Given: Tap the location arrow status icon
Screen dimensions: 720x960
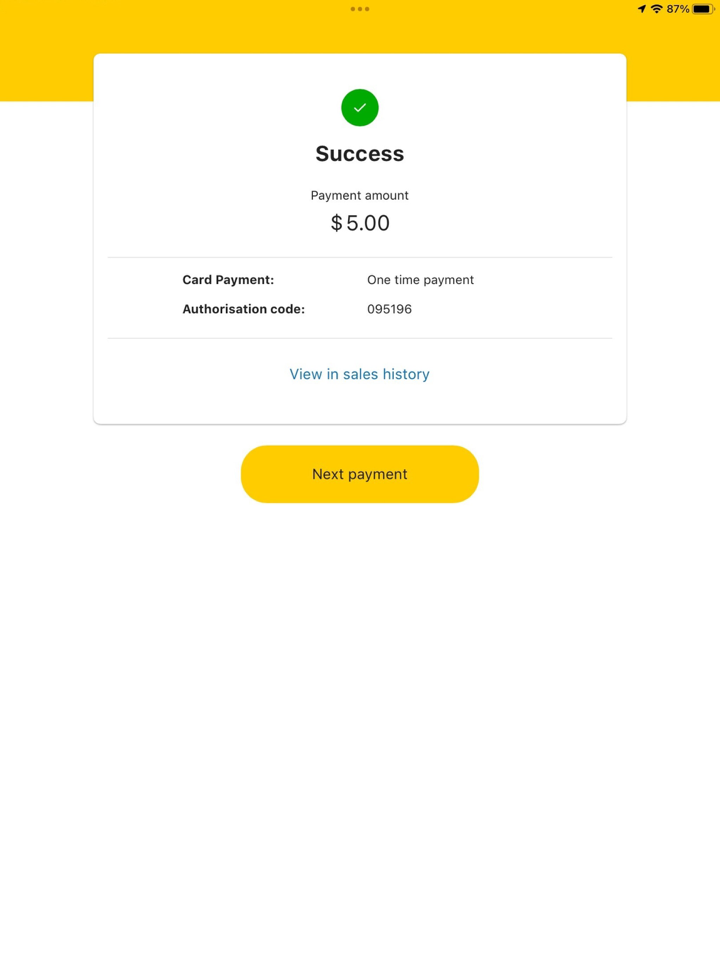Looking at the screenshot, I should coord(642,9).
